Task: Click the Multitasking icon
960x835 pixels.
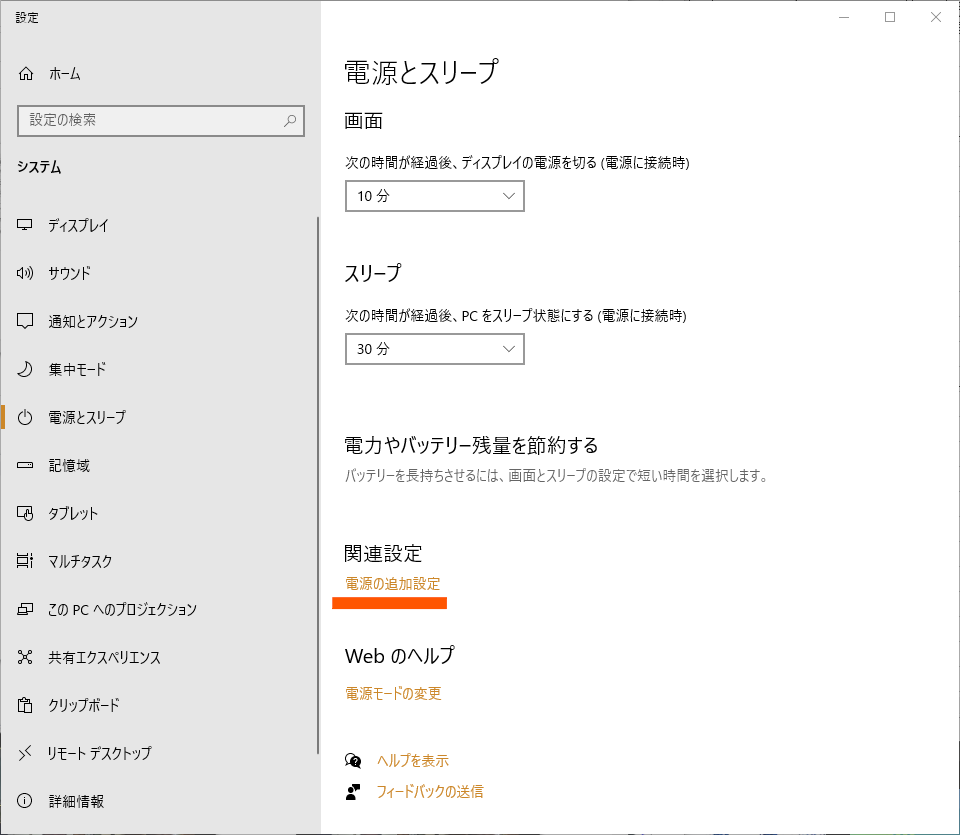Action: coord(26,561)
